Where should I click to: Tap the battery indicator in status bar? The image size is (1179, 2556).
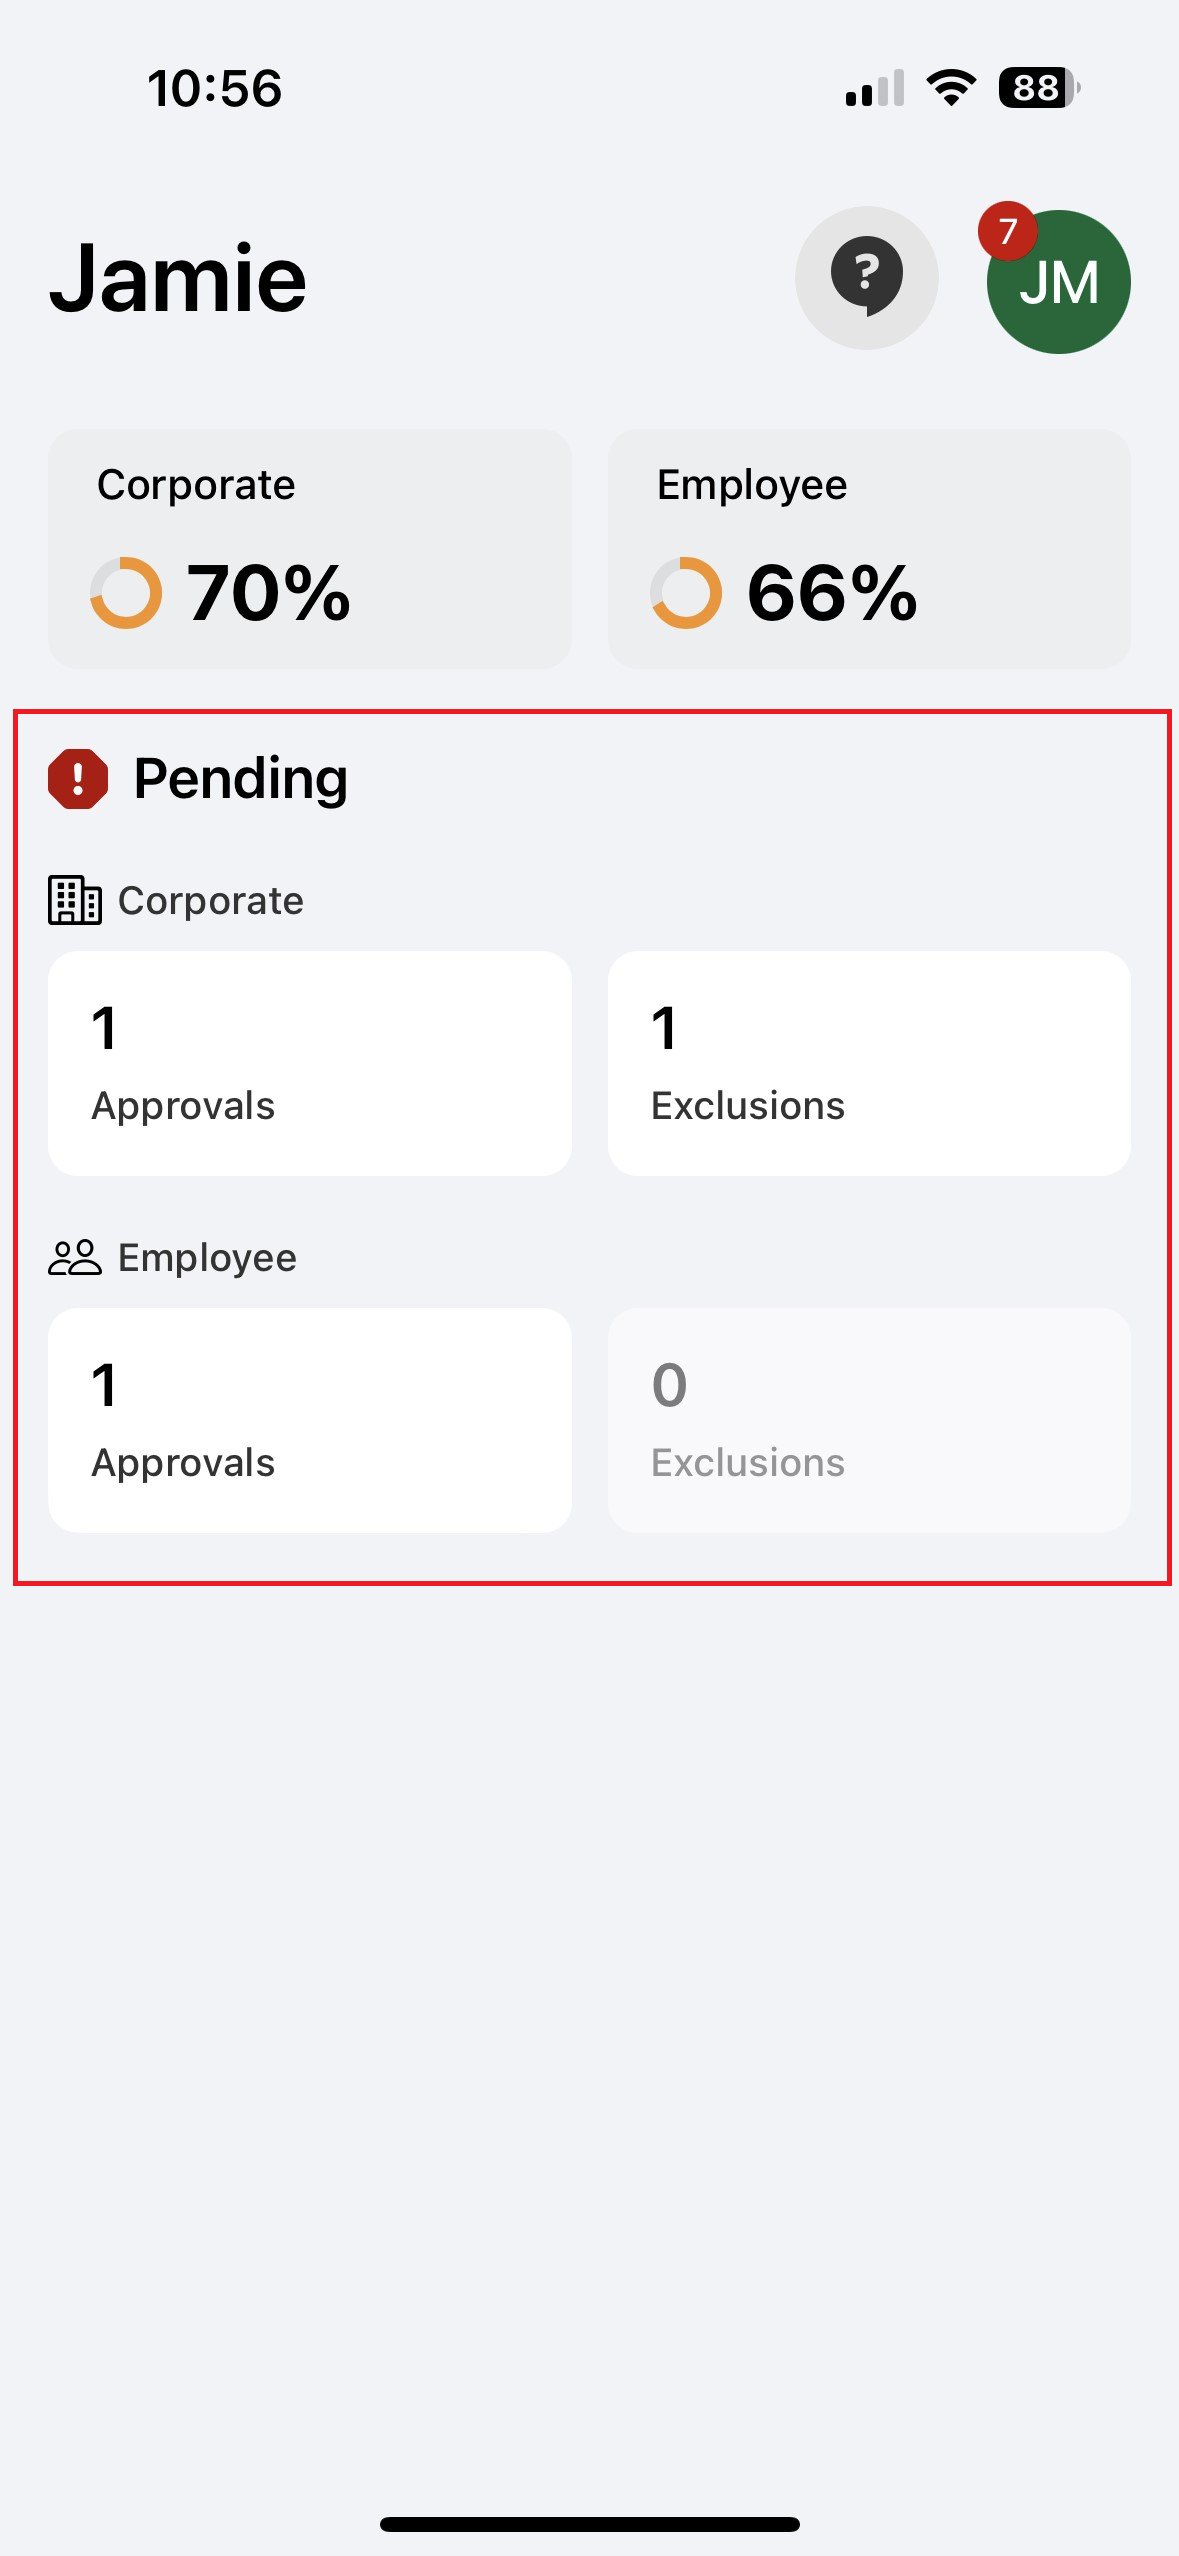[x=1038, y=88]
